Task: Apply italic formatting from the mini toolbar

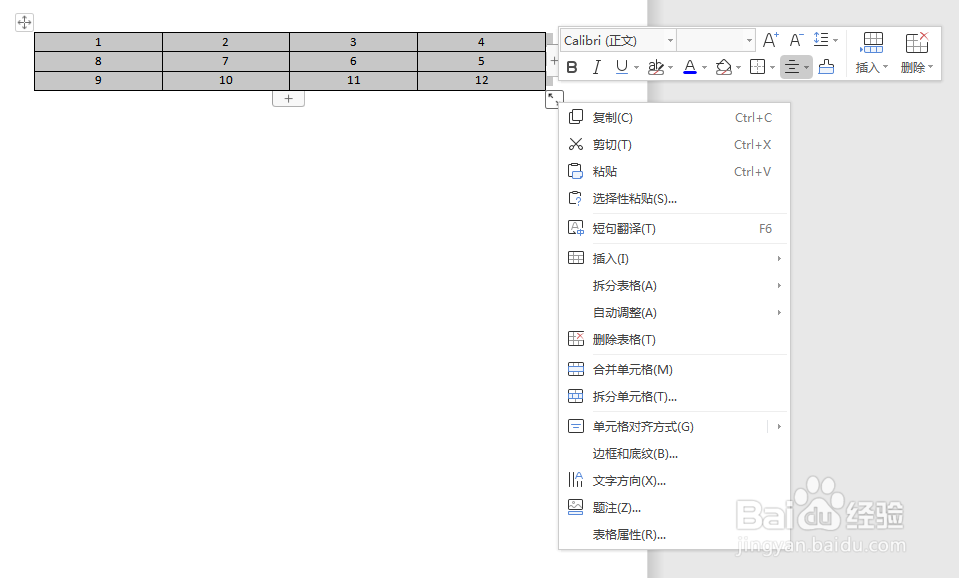Action: tap(595, 67)
